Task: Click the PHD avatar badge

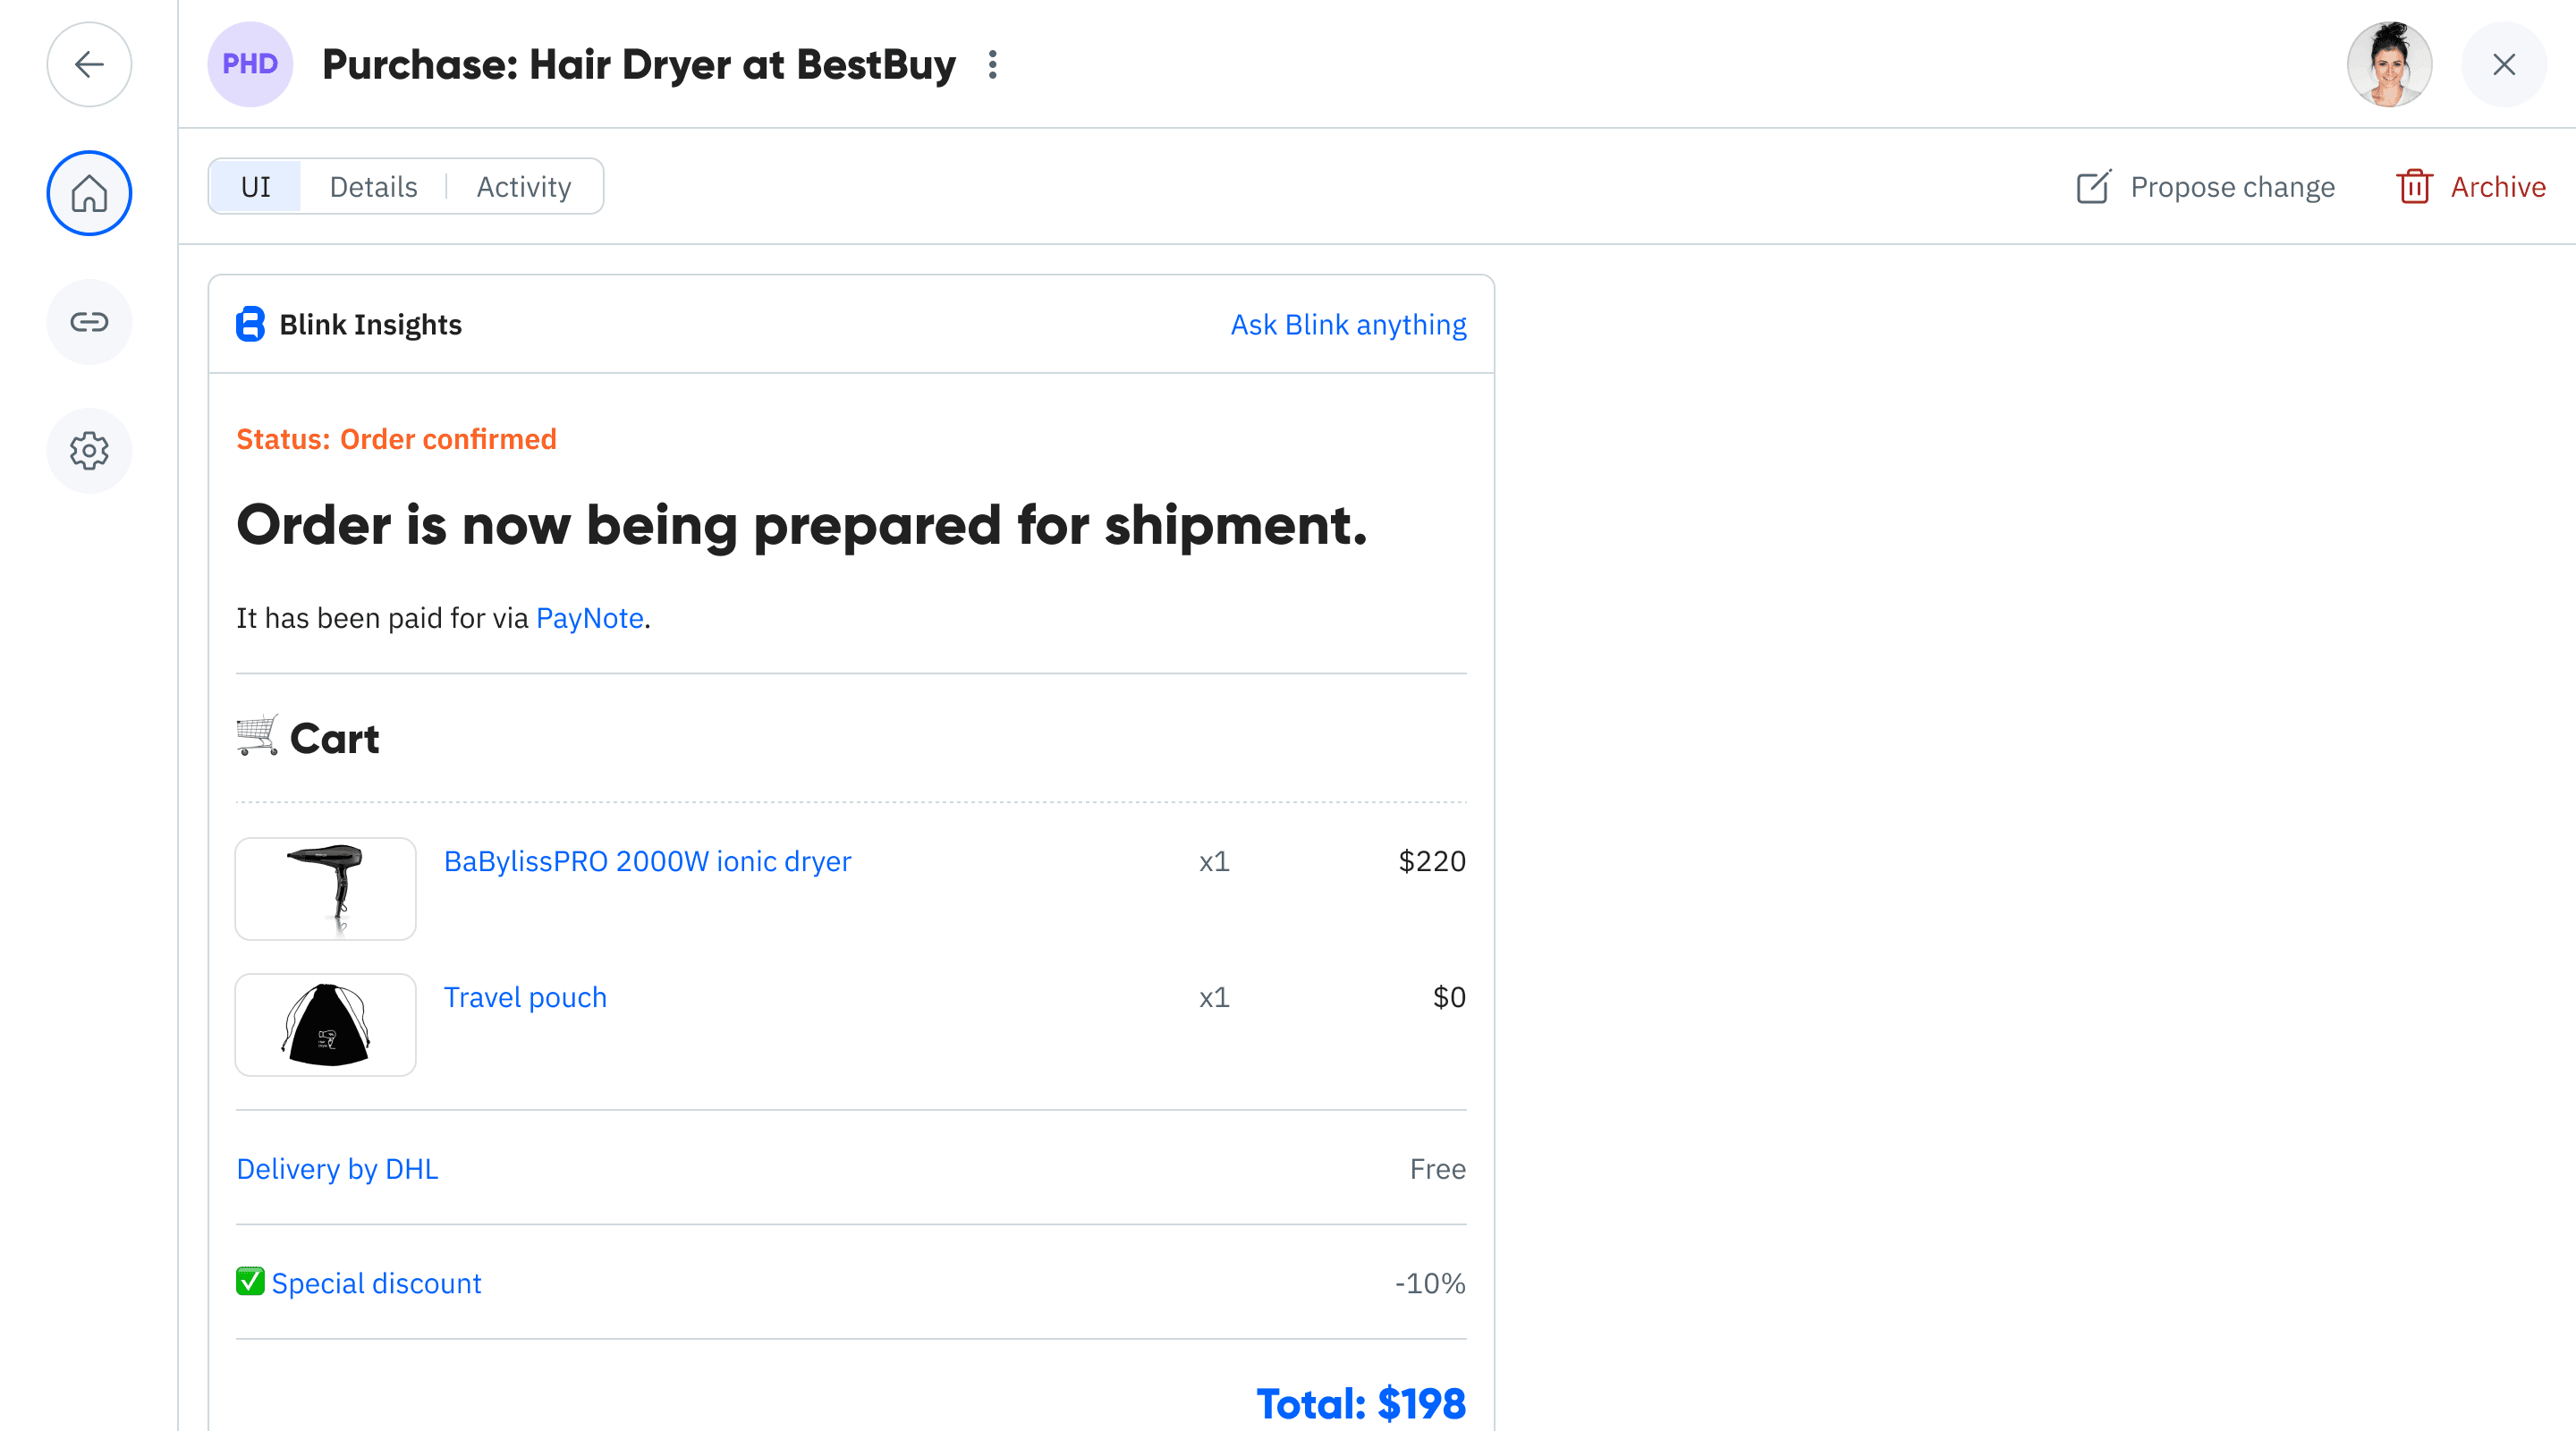Action: coord(250,65)
